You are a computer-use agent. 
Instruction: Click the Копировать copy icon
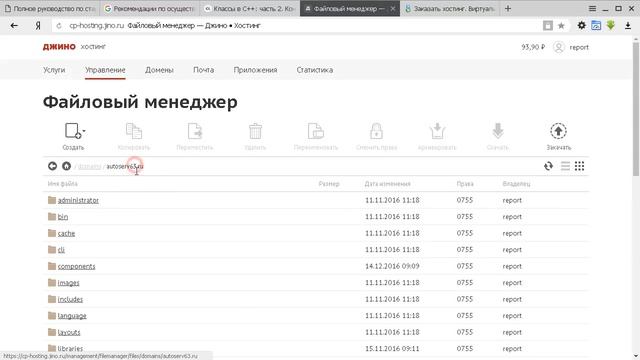[x=133, y=131]
